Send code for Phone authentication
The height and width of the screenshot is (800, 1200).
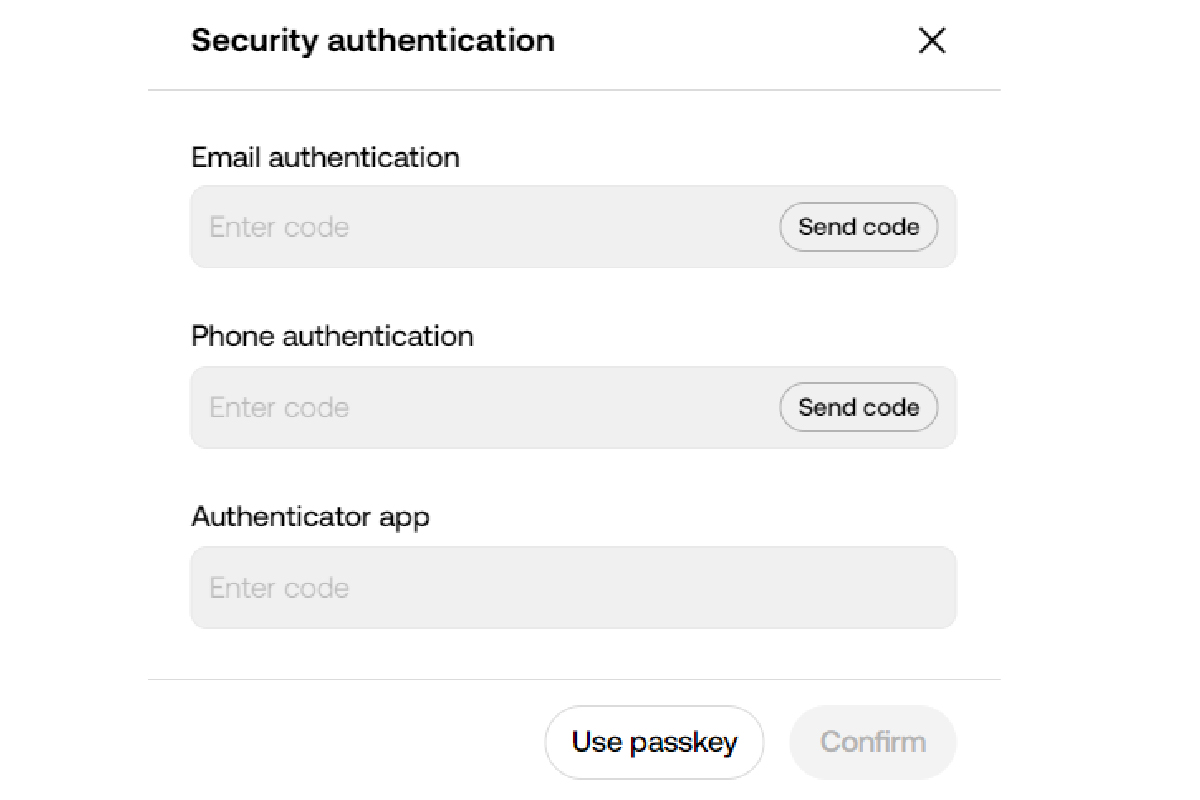coord(858,408)
